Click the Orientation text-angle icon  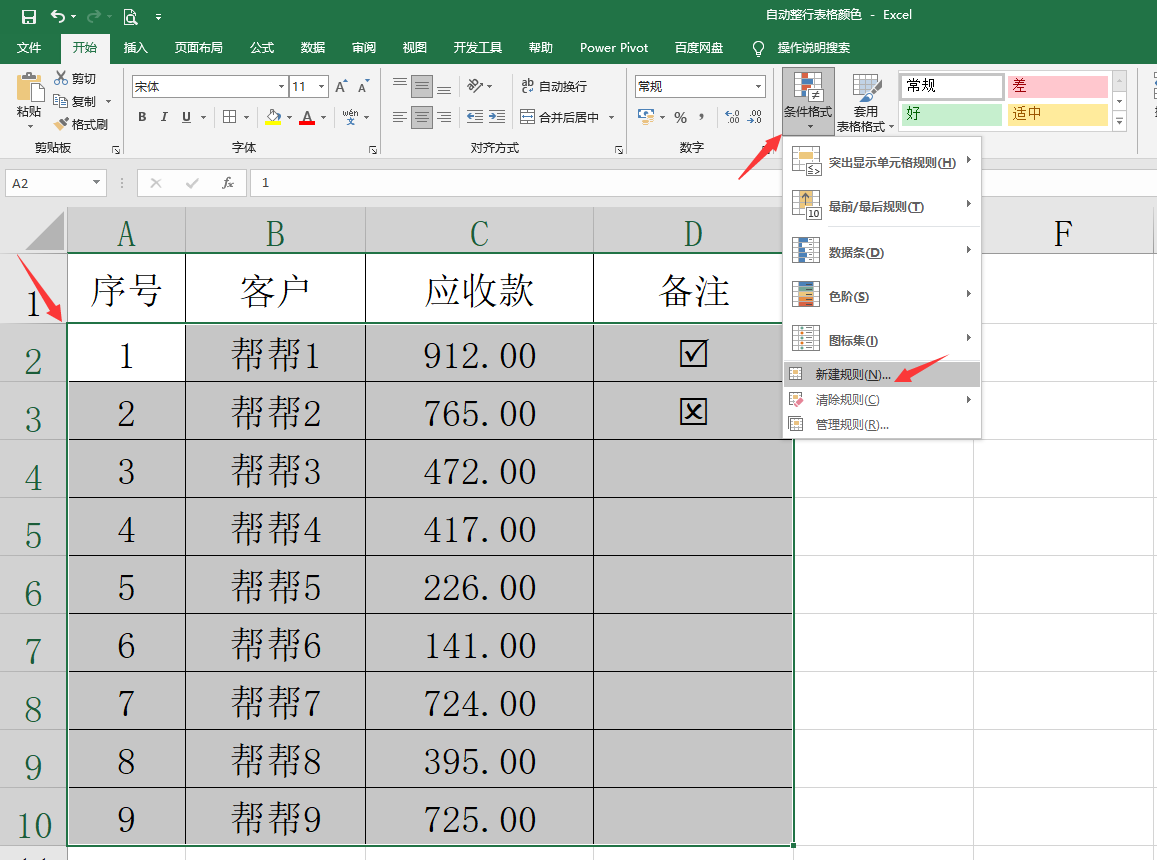point(476,86)
